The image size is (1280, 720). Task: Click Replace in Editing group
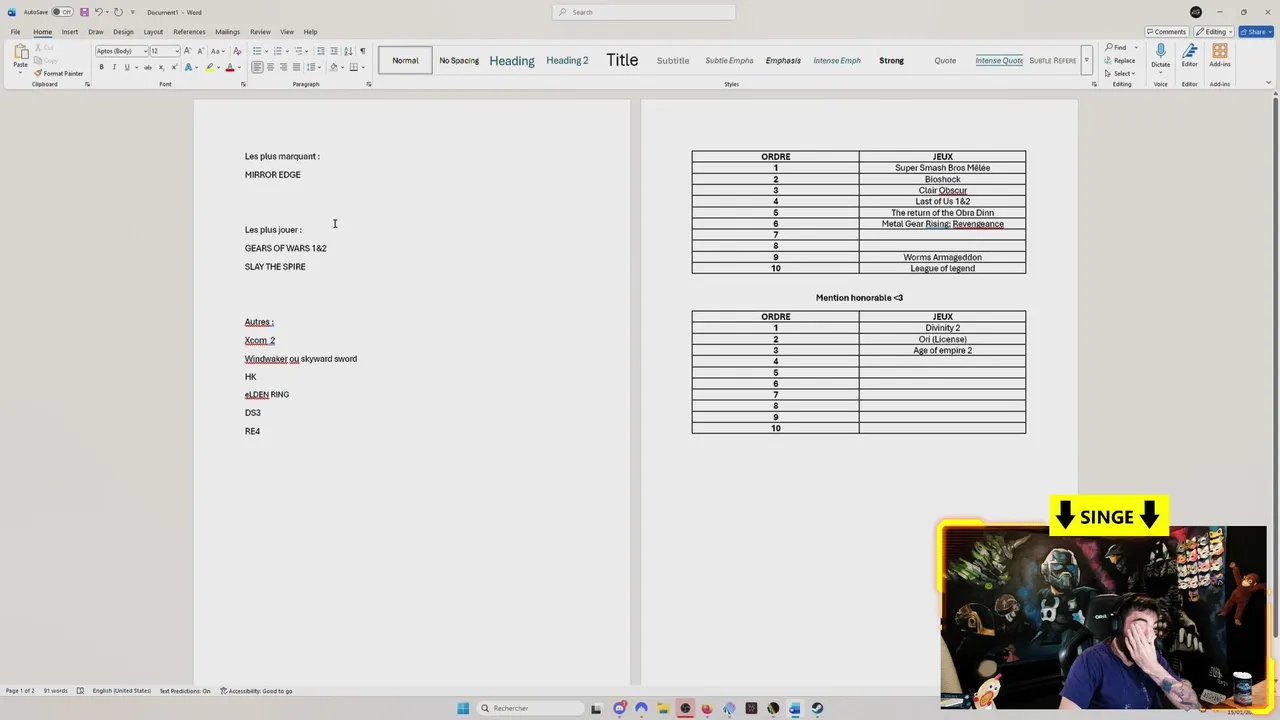(x=1120, y=60)
